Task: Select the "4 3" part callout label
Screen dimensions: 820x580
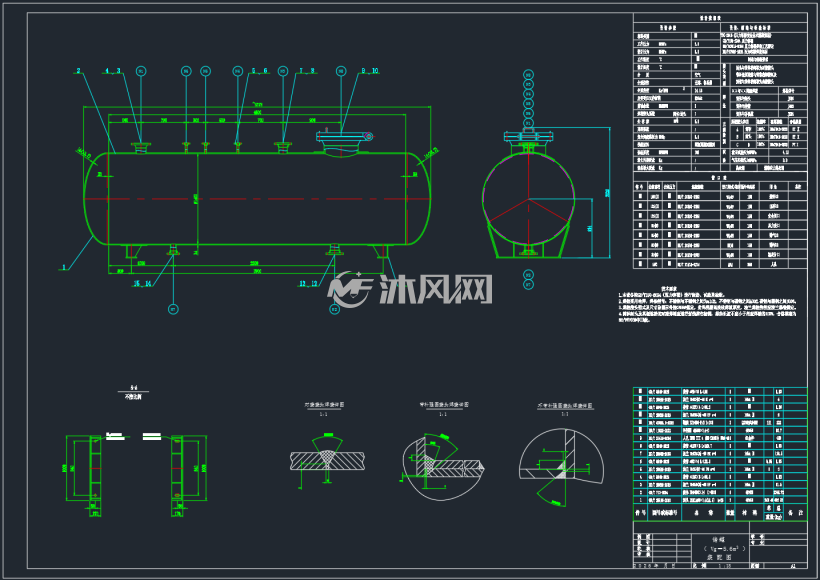Action: coord(113,71)
